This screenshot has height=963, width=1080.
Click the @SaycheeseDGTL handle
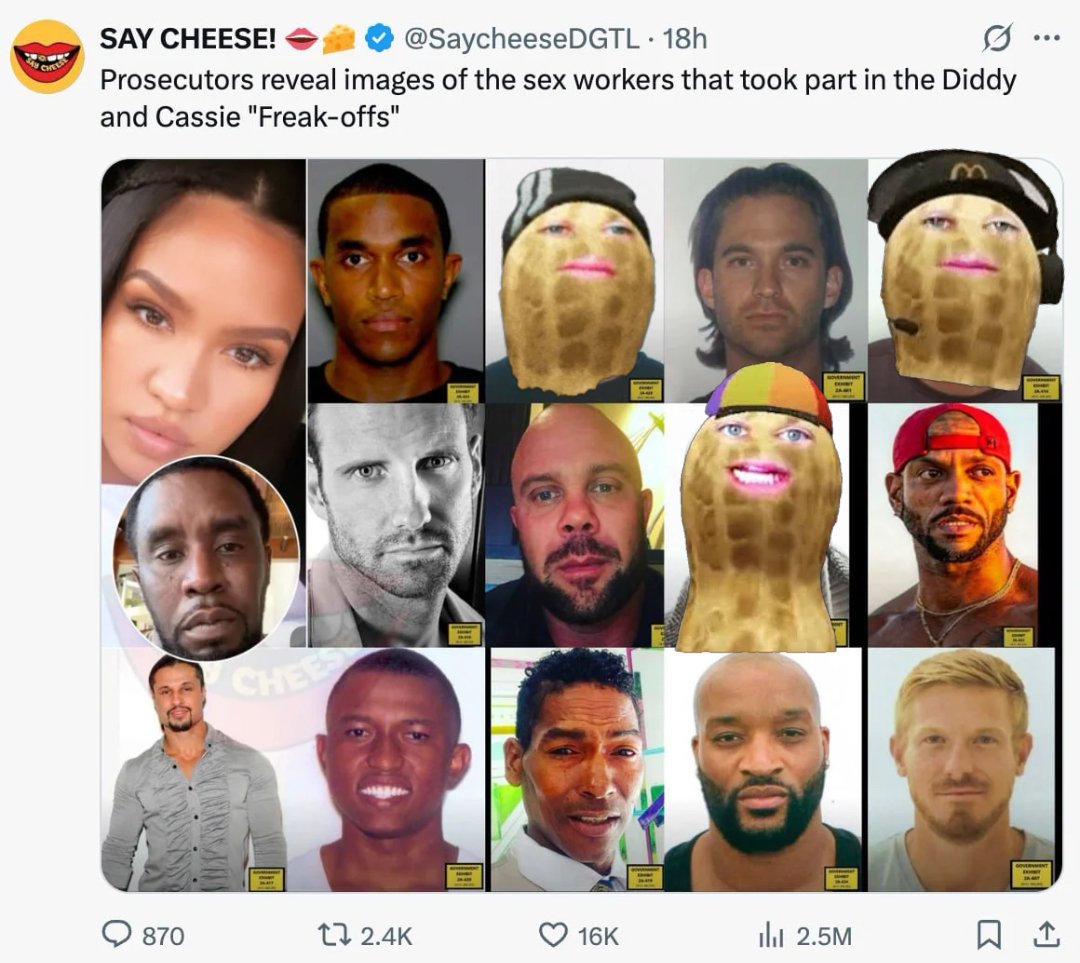pos(520,39)
